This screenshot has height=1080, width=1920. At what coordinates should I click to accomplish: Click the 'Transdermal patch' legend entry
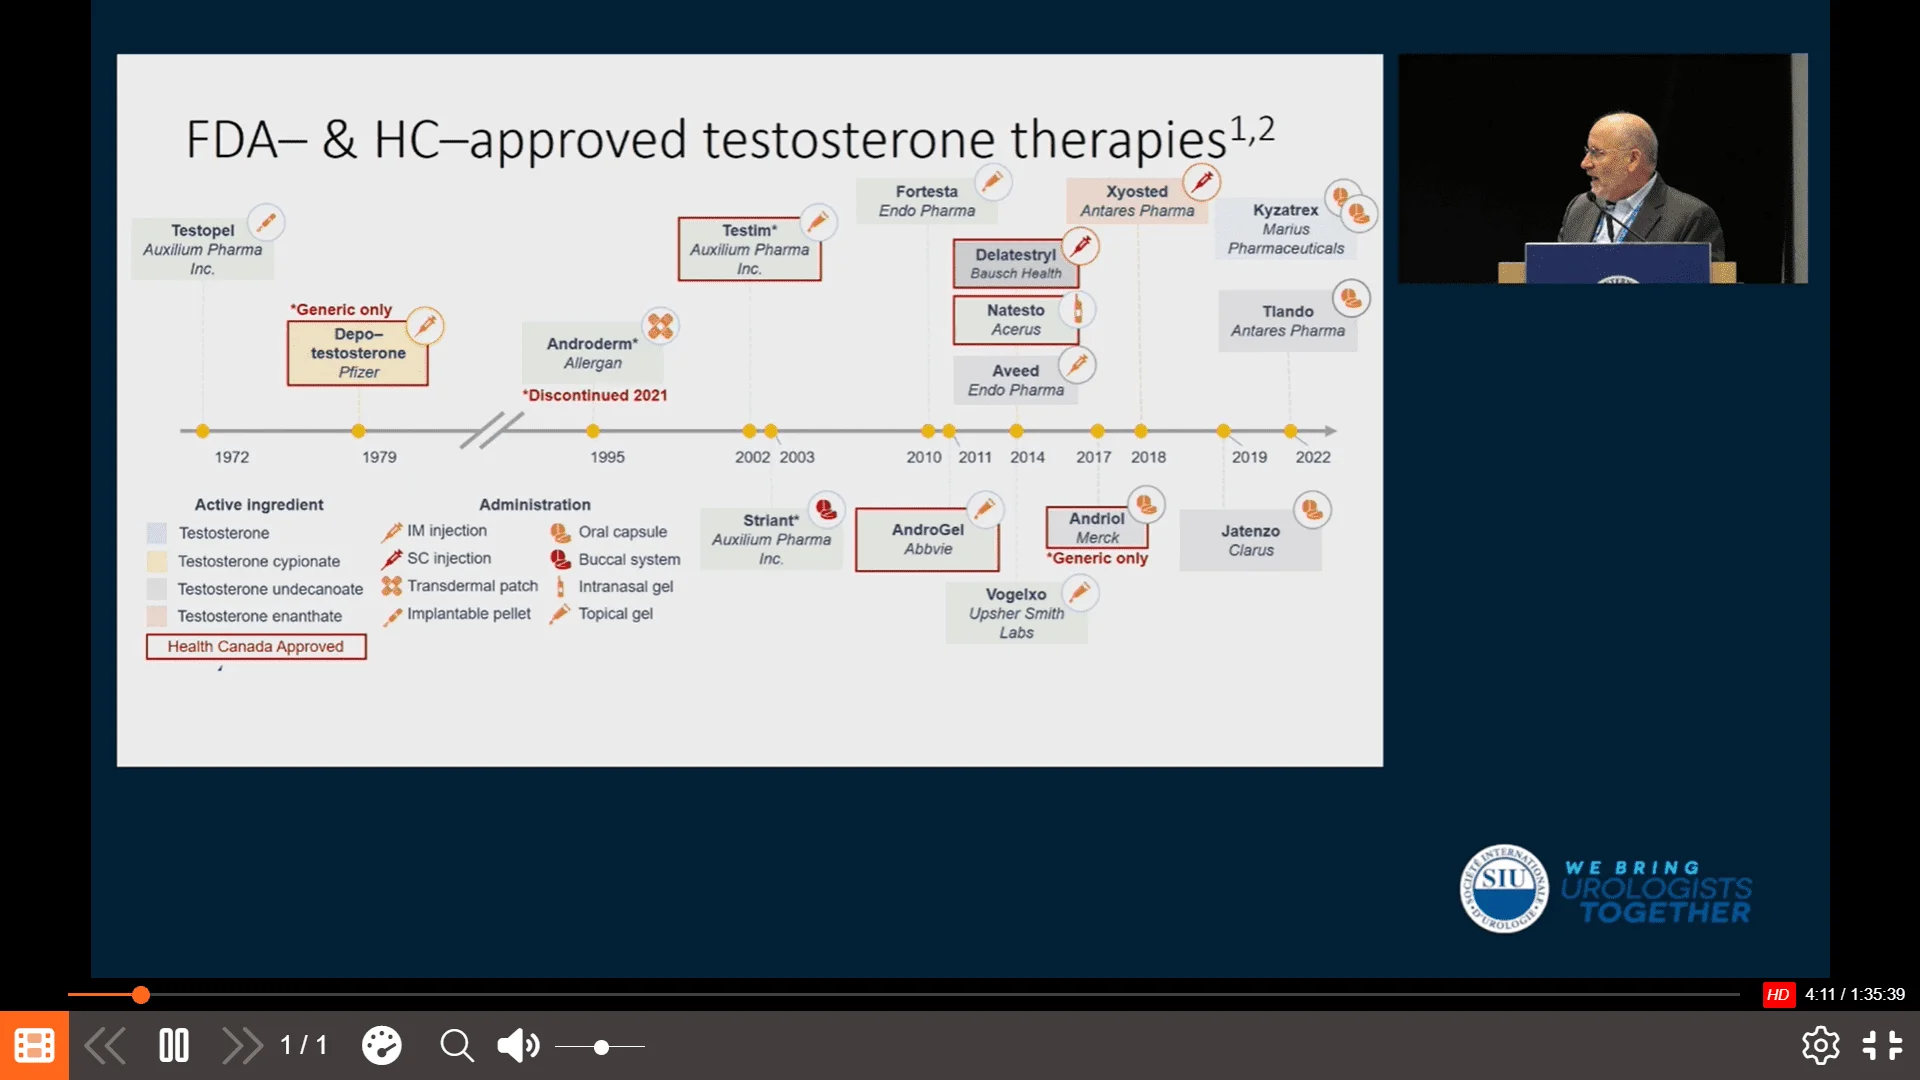[x=460, y=586]
